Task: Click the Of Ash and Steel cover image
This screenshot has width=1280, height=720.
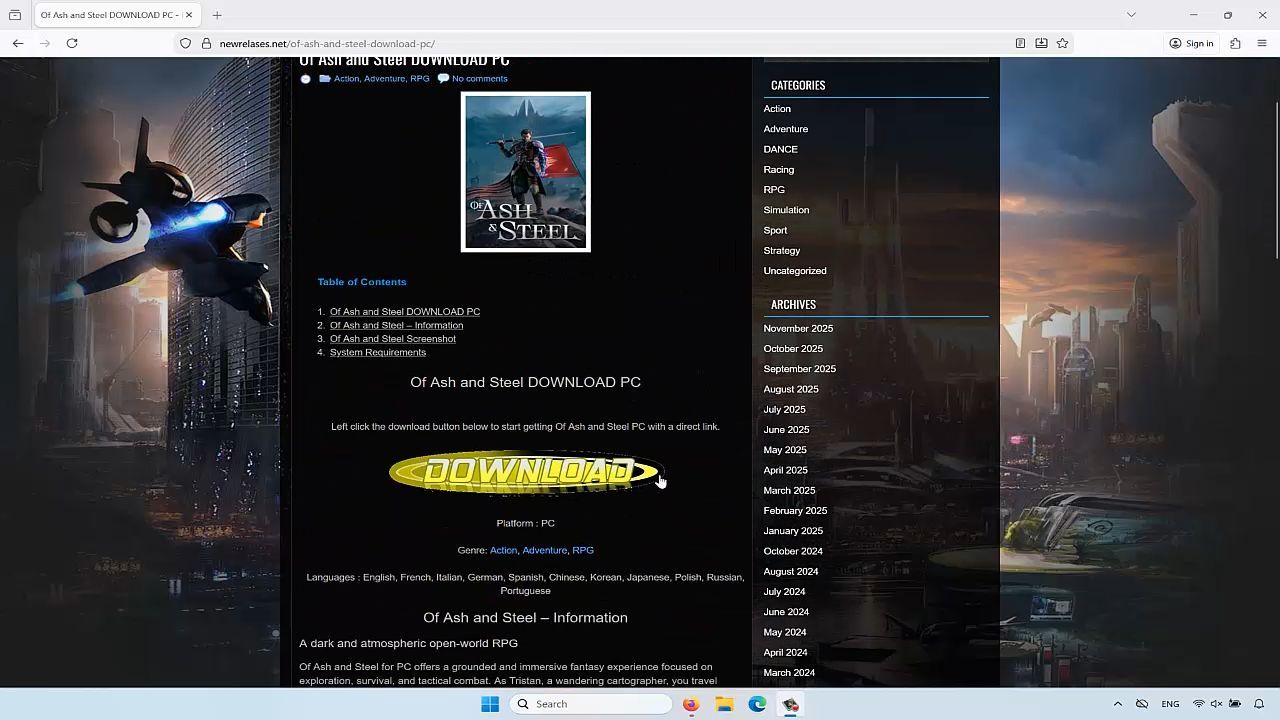Action: [525, 172]
